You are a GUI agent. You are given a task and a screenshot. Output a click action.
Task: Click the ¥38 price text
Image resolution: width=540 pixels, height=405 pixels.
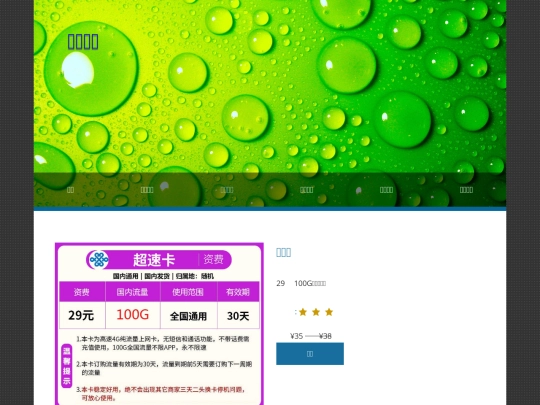[x=325, y=336]
